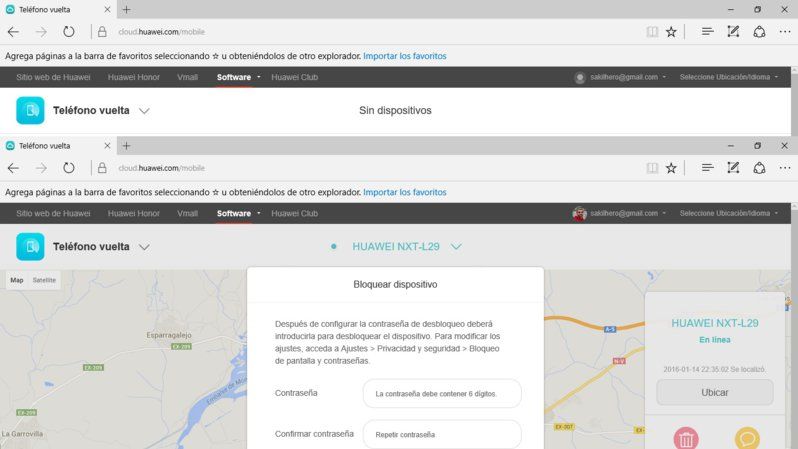Viewport: 798px width, 449px height.
Task: Click padlock icon in upper browser address bar
Action: pyautogui.click(x=102, y=32)
